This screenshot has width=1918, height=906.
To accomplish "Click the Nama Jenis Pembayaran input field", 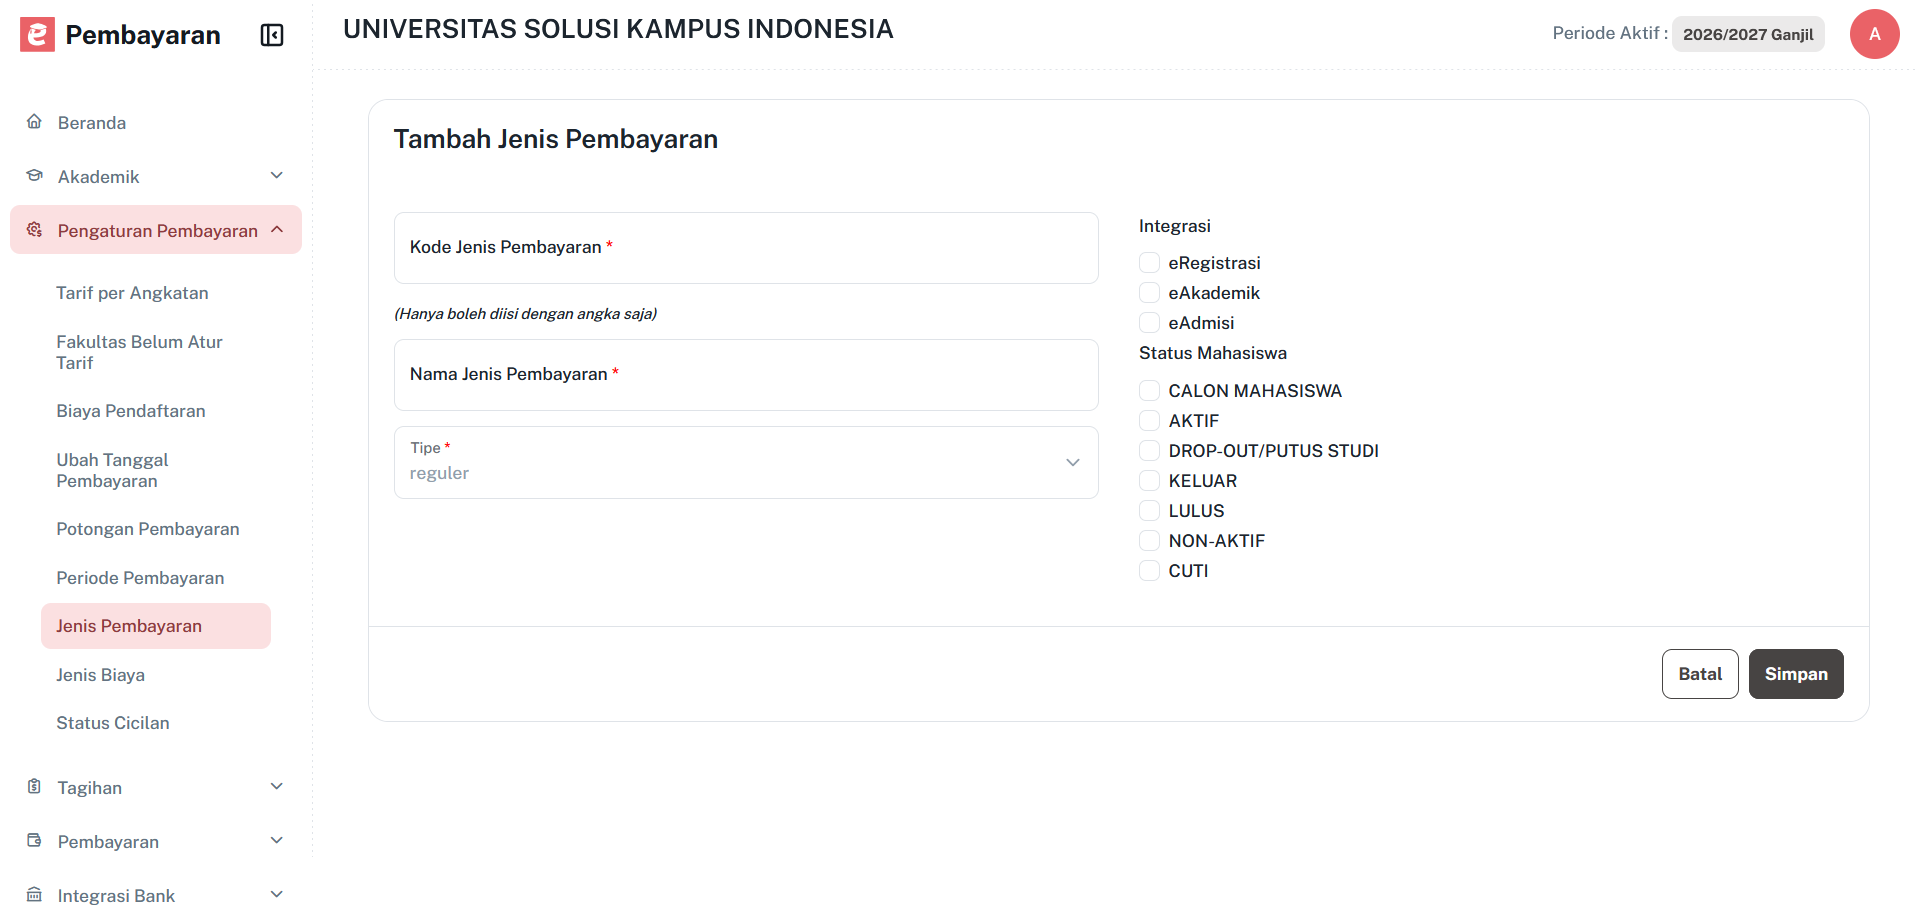I will pos(746,374).
